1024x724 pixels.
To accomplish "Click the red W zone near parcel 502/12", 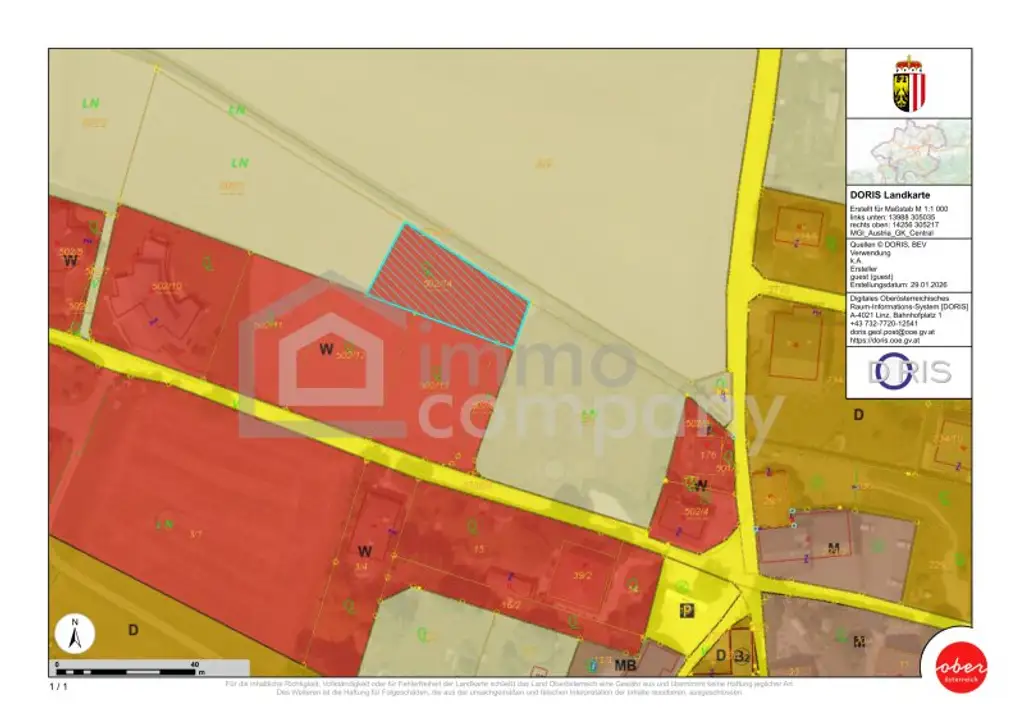I will (325, 349).
